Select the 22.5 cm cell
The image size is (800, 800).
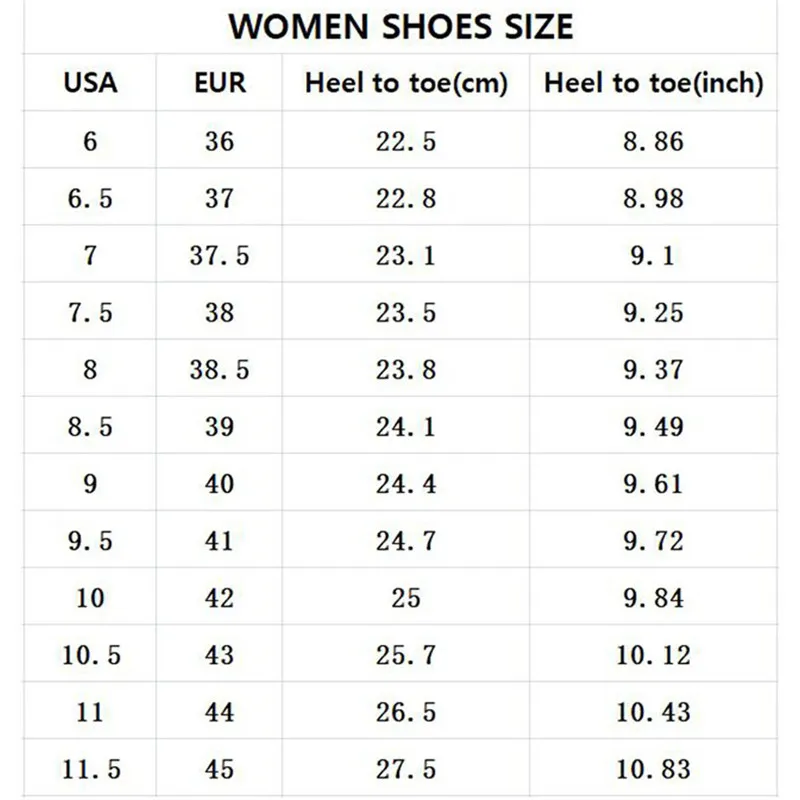point(406,141)
